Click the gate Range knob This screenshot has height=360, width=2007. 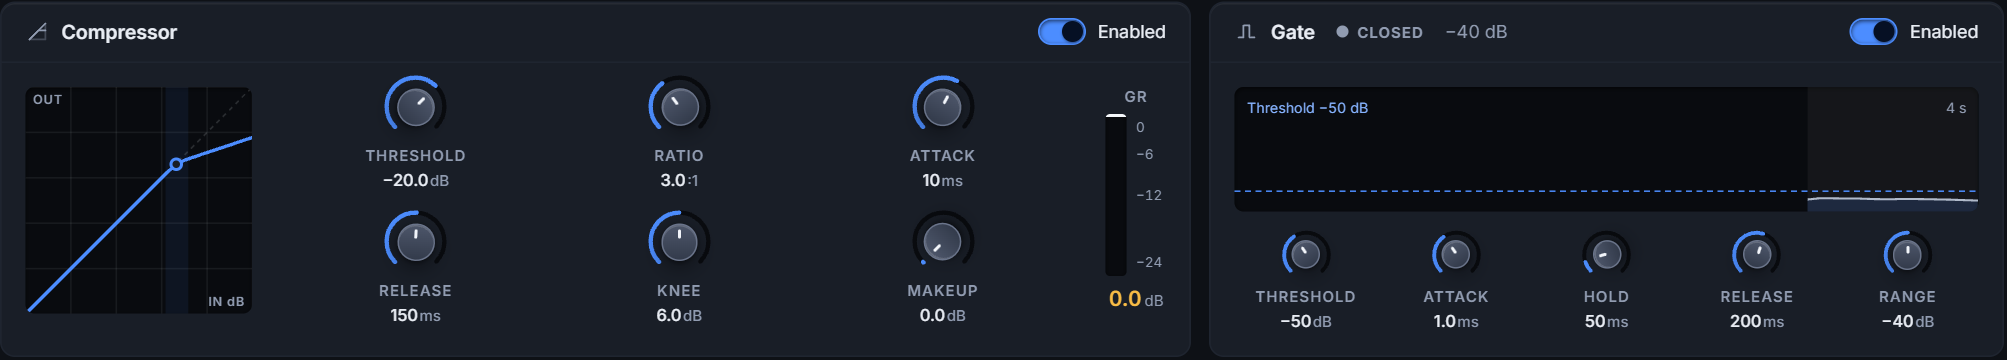tap(1907, 254)
